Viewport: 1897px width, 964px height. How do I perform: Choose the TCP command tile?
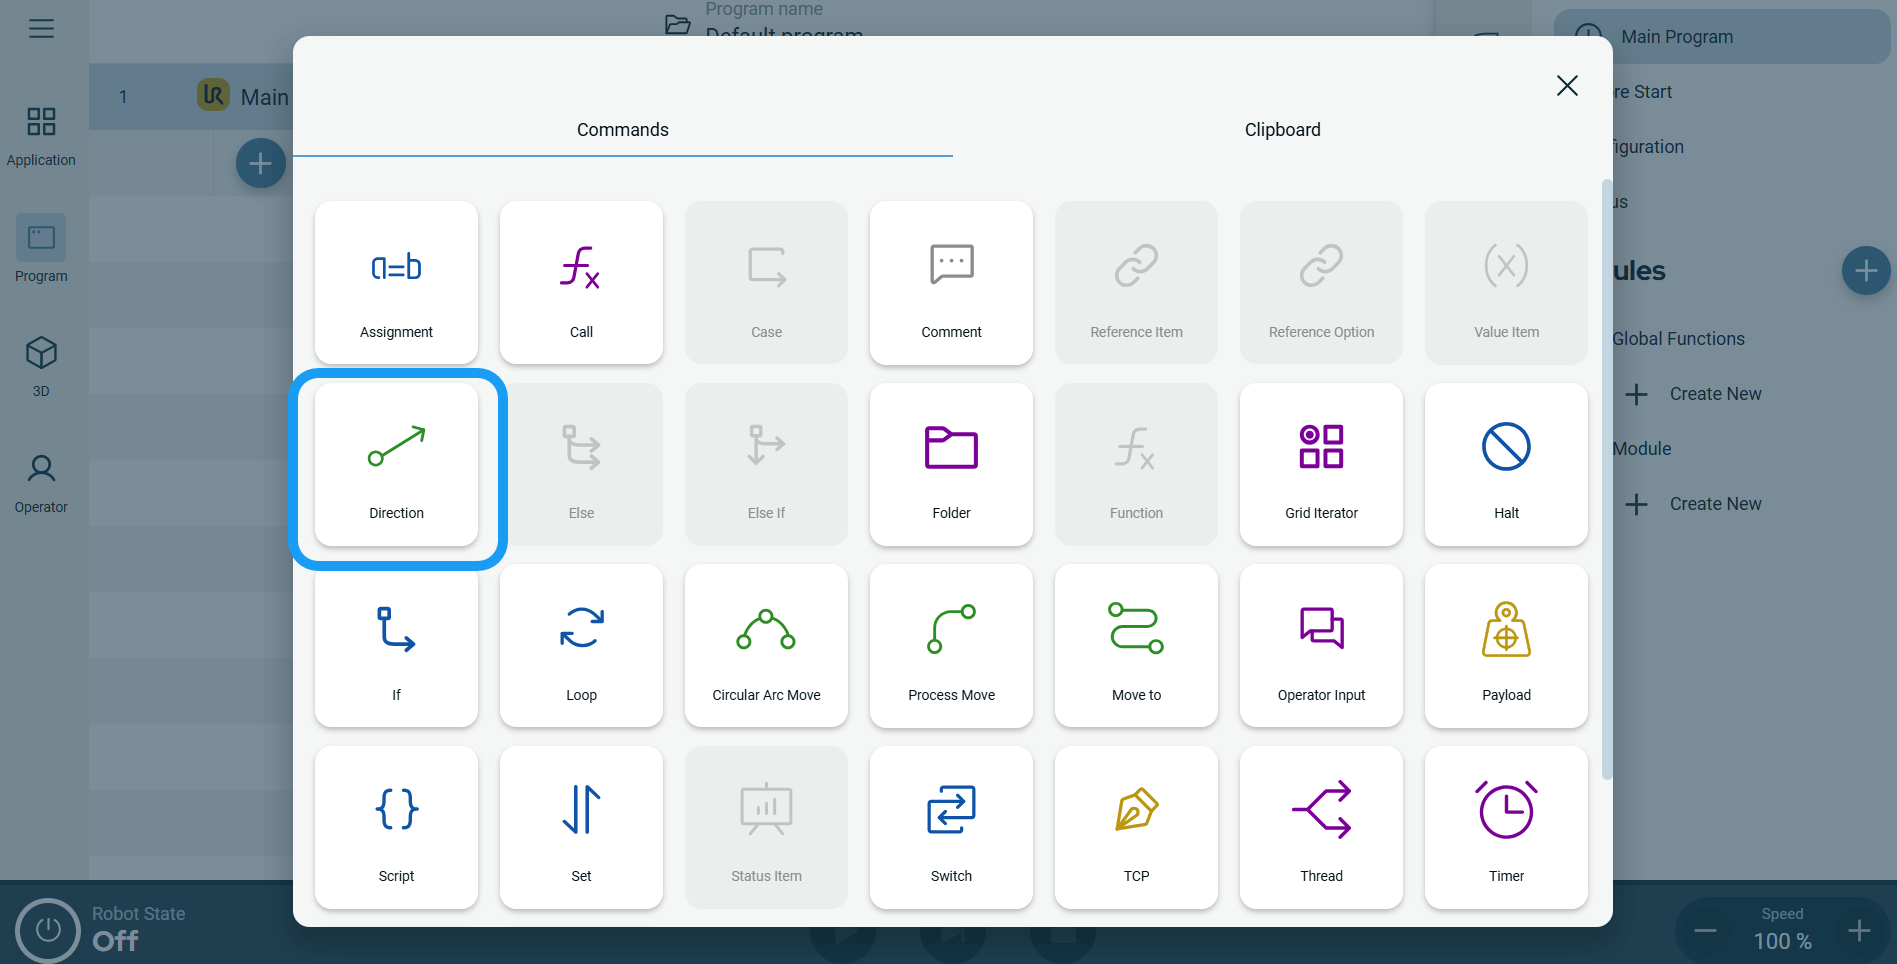(x=1136, y=827)
